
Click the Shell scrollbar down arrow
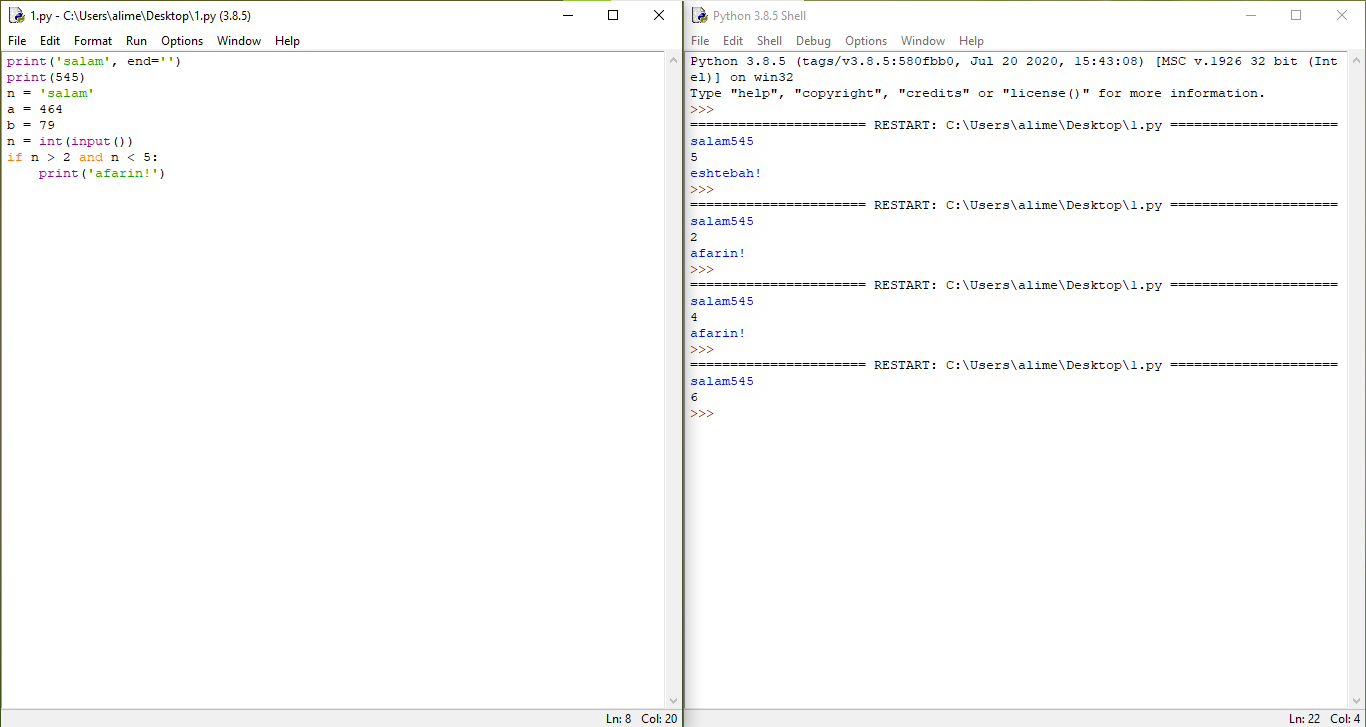[x=1356, y=701]
